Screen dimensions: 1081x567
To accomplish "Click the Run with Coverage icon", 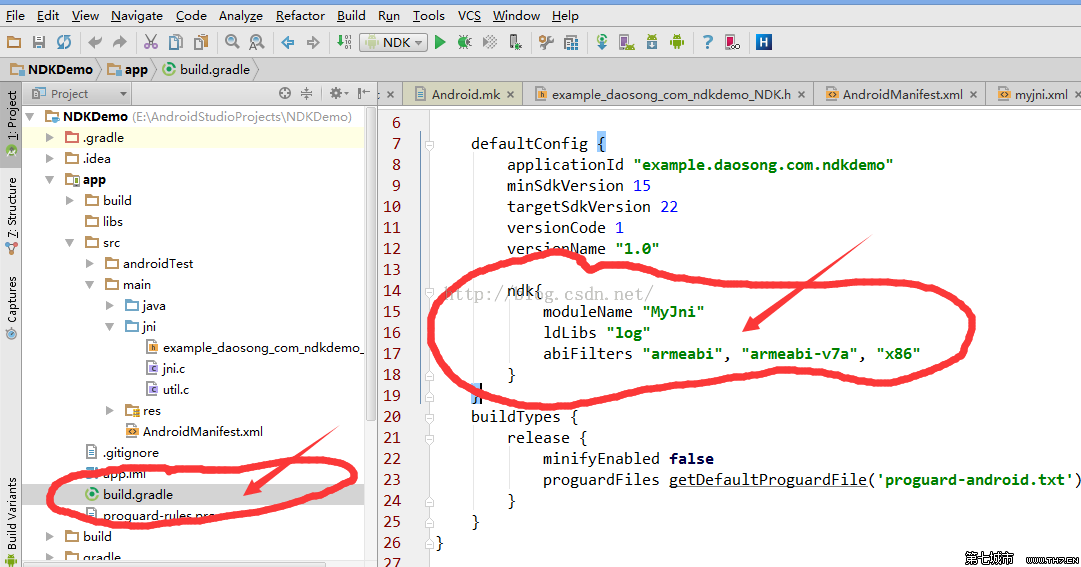I will (489, 43).
